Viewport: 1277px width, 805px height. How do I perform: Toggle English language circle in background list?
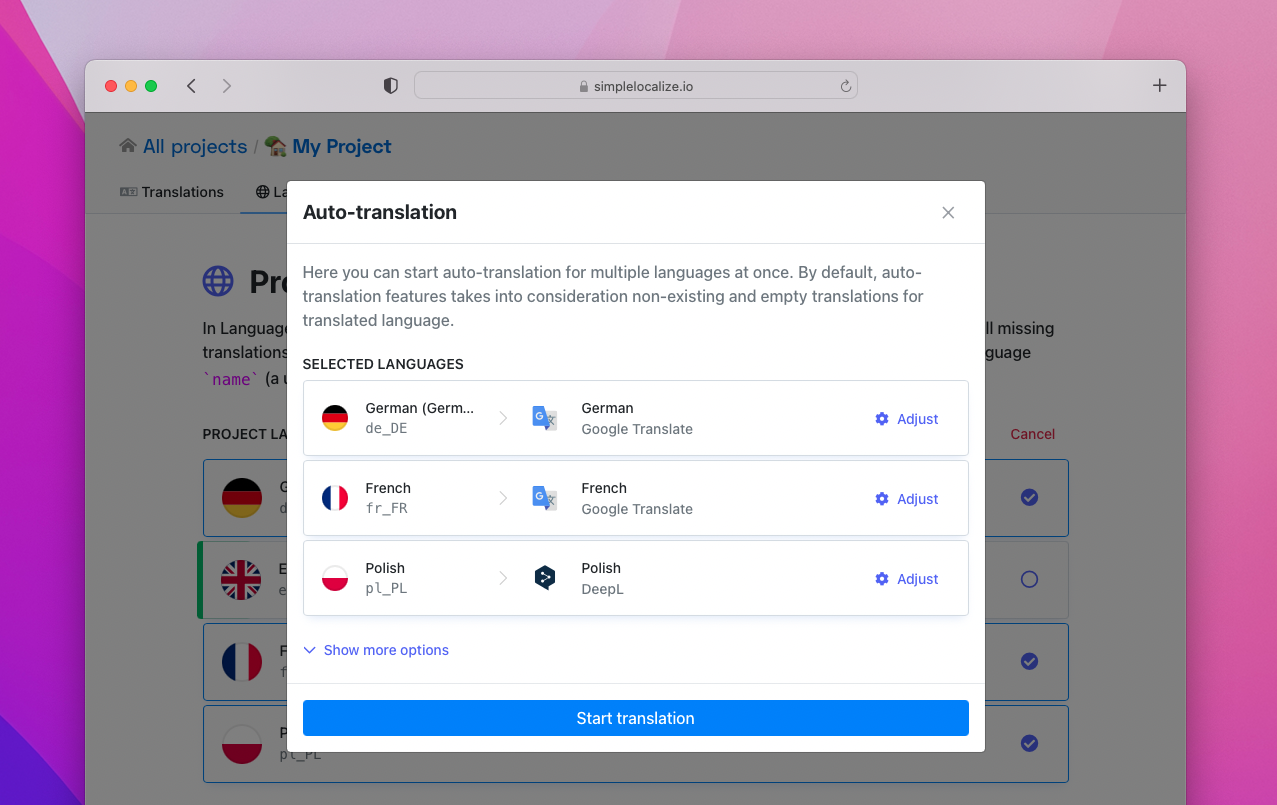pyautogui.click(x=1029, y=579)
